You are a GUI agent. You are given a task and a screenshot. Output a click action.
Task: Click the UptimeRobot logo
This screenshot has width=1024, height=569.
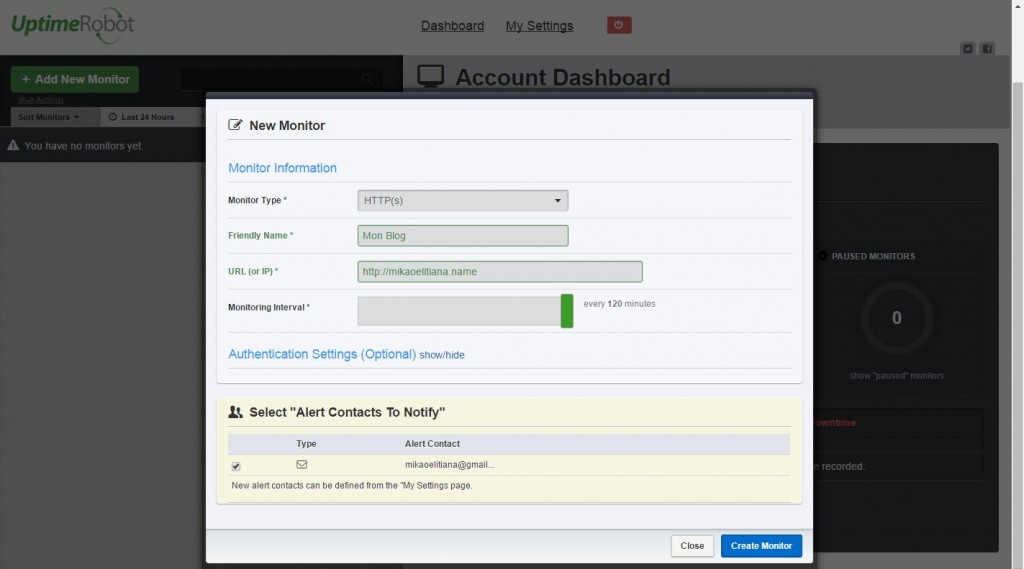[72, 25]
